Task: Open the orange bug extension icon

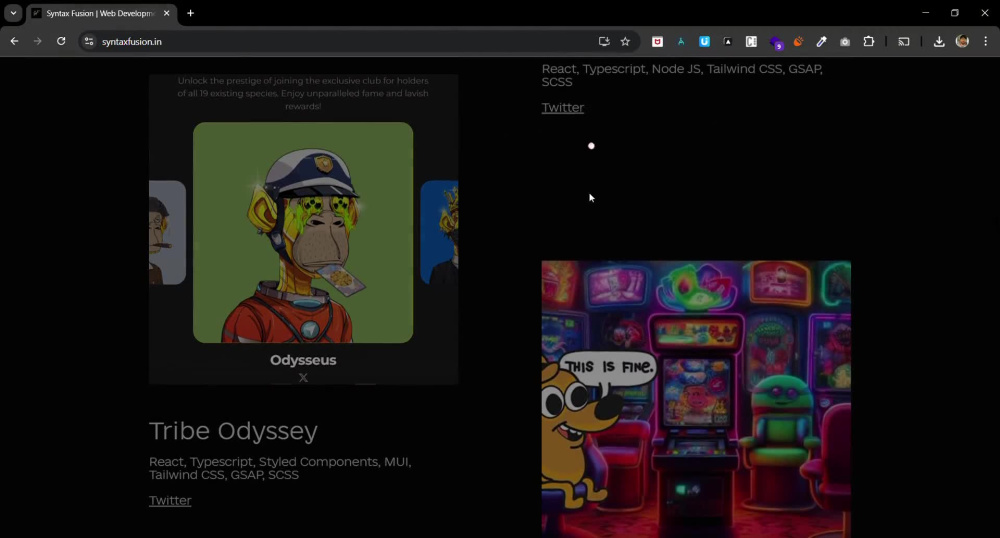Action: click(x=798, y=41)
